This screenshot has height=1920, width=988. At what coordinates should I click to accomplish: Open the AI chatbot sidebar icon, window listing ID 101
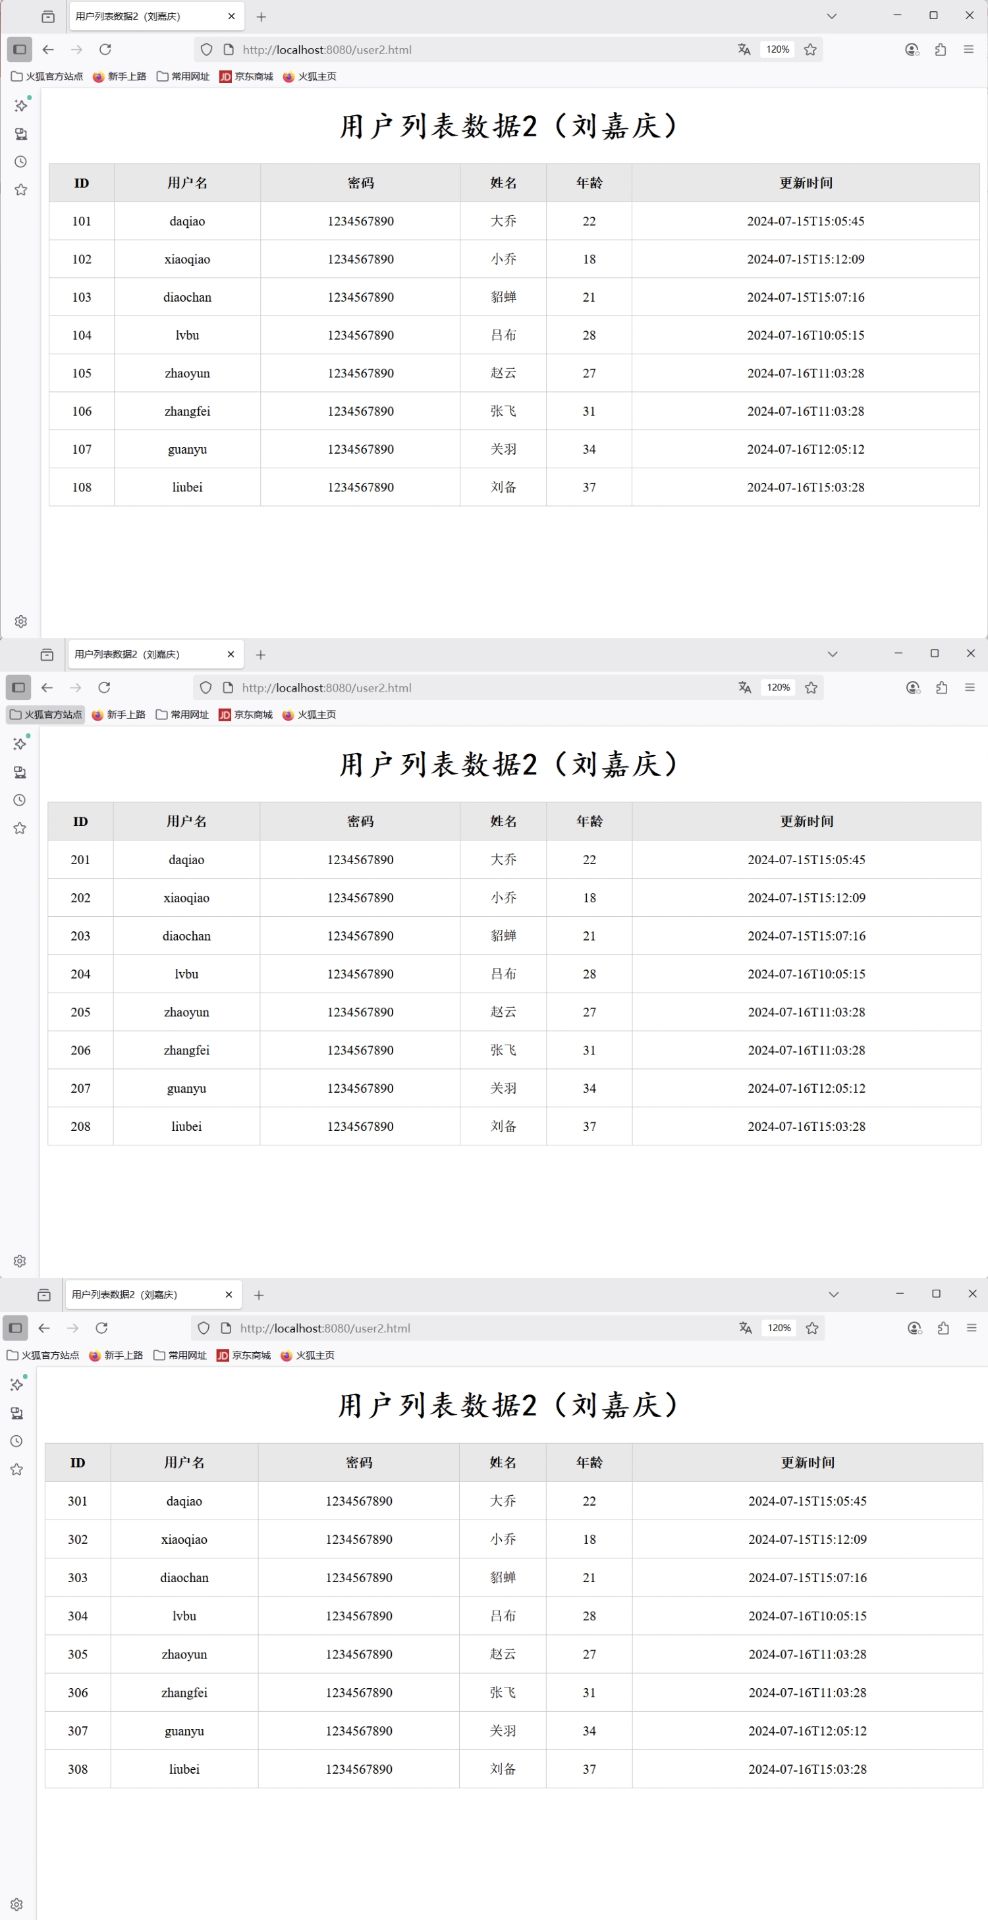pyautogui.click(x=21, y=105)
